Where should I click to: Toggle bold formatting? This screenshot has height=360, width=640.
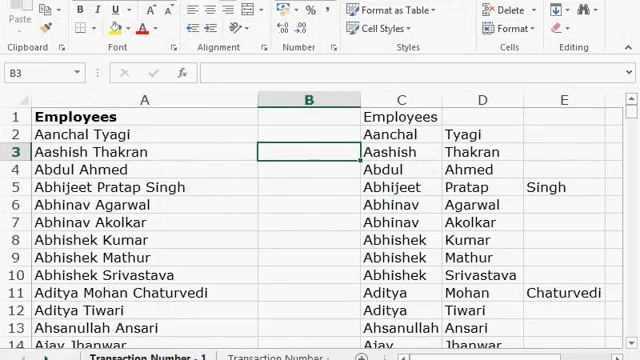pos(80,10)
